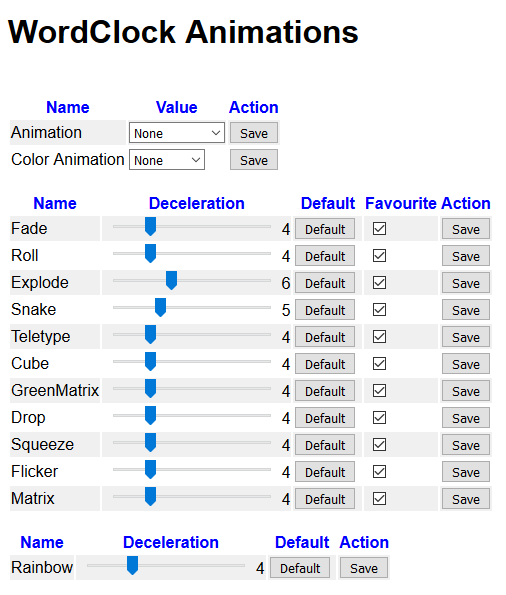The image size is (506, 595).
Task: Reset Snake deceleration to Default
Action: tap(325, 310)
